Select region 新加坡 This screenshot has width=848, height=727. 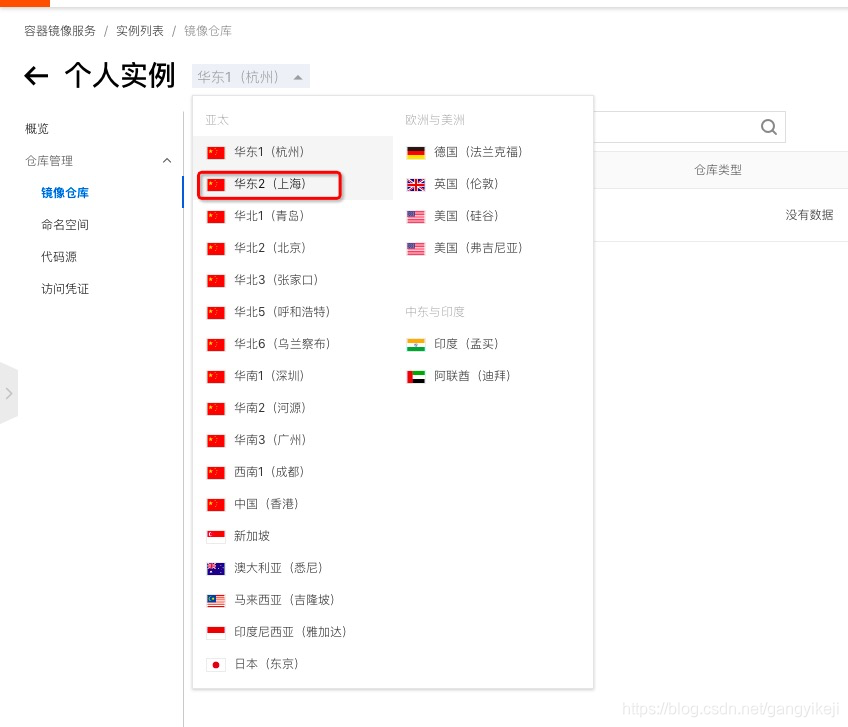click(293, 536)
